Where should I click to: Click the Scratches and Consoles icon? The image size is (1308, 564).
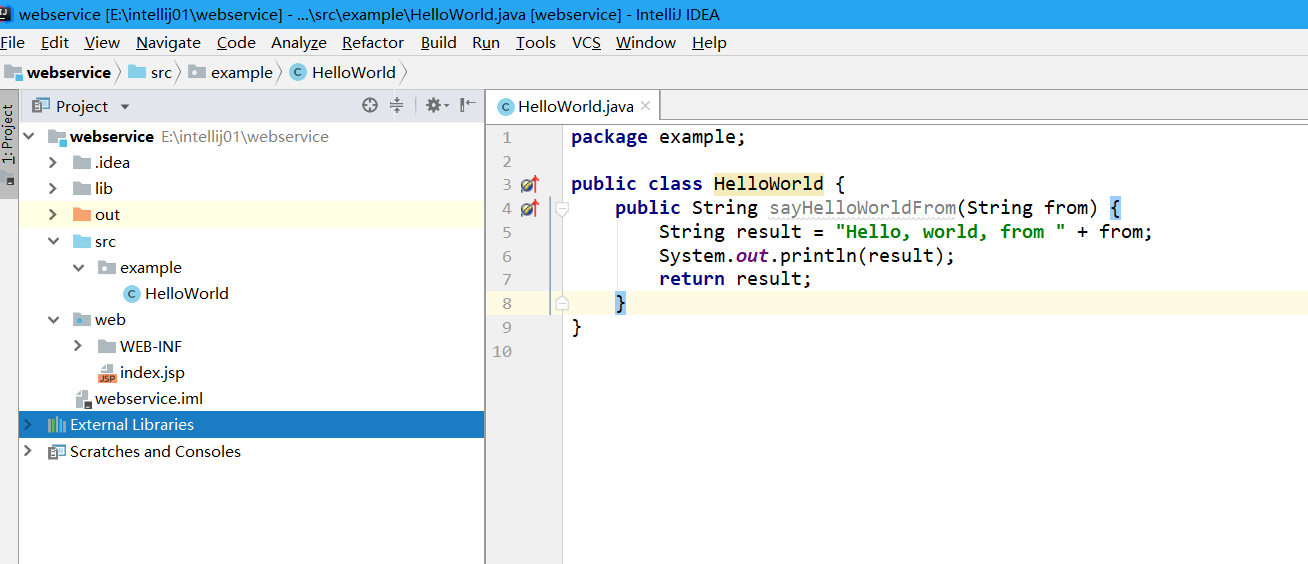(x=57, y=452)
